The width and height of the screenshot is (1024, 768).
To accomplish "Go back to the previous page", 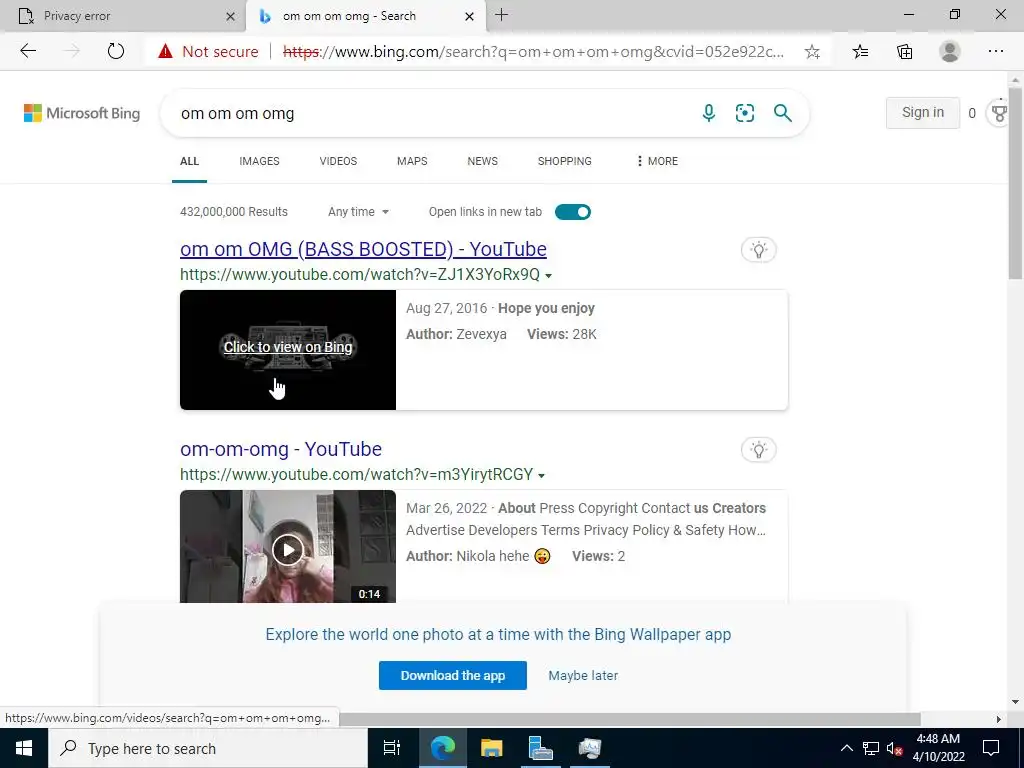I will 28,51.
